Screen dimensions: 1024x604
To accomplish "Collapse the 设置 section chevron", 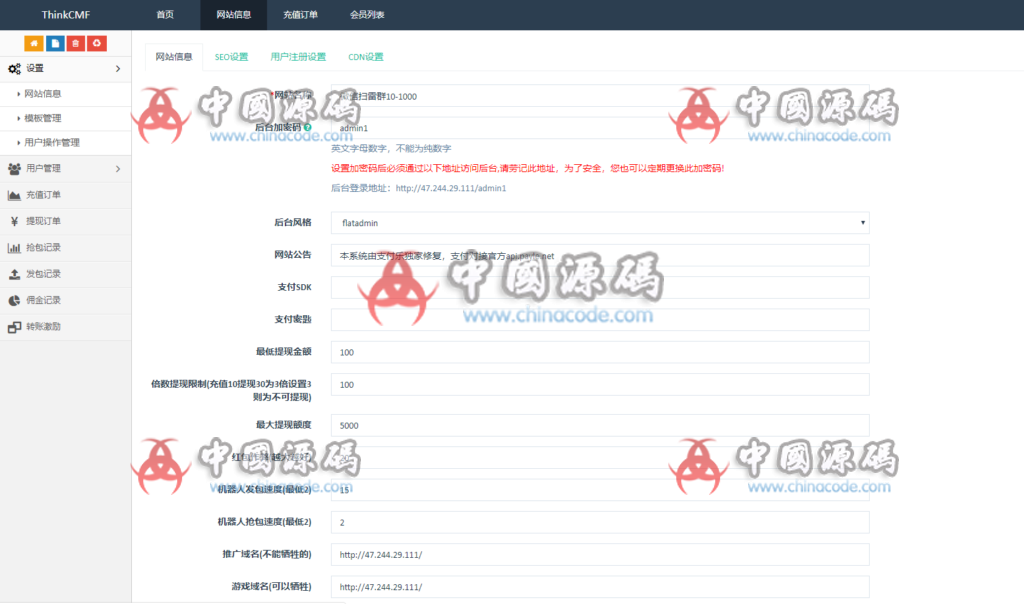I will click(118, 69).
